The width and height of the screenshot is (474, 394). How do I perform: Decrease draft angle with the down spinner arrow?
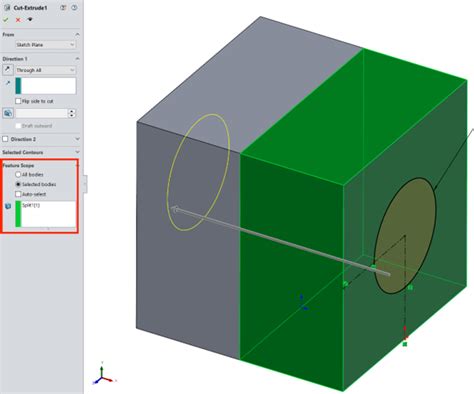[72, 116]
